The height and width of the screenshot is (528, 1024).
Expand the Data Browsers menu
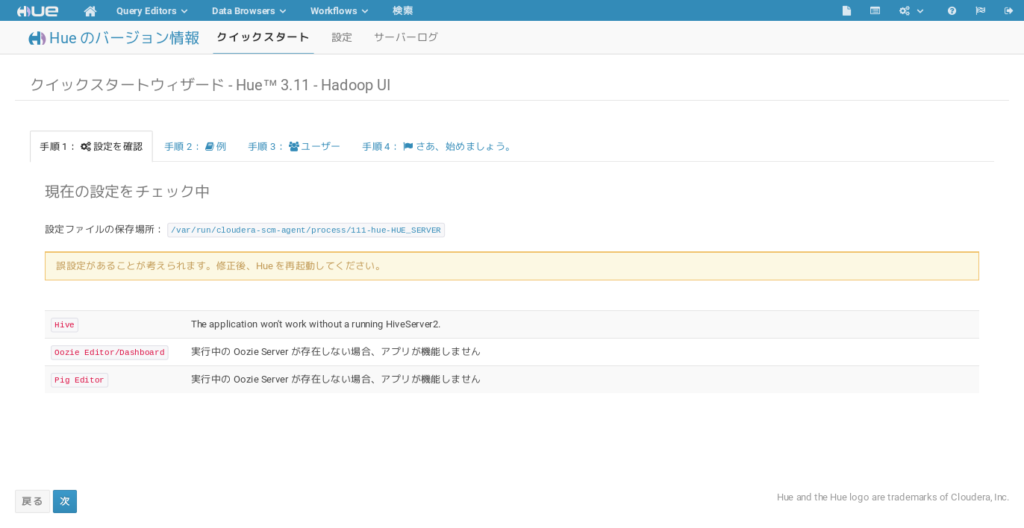(249, 11)
